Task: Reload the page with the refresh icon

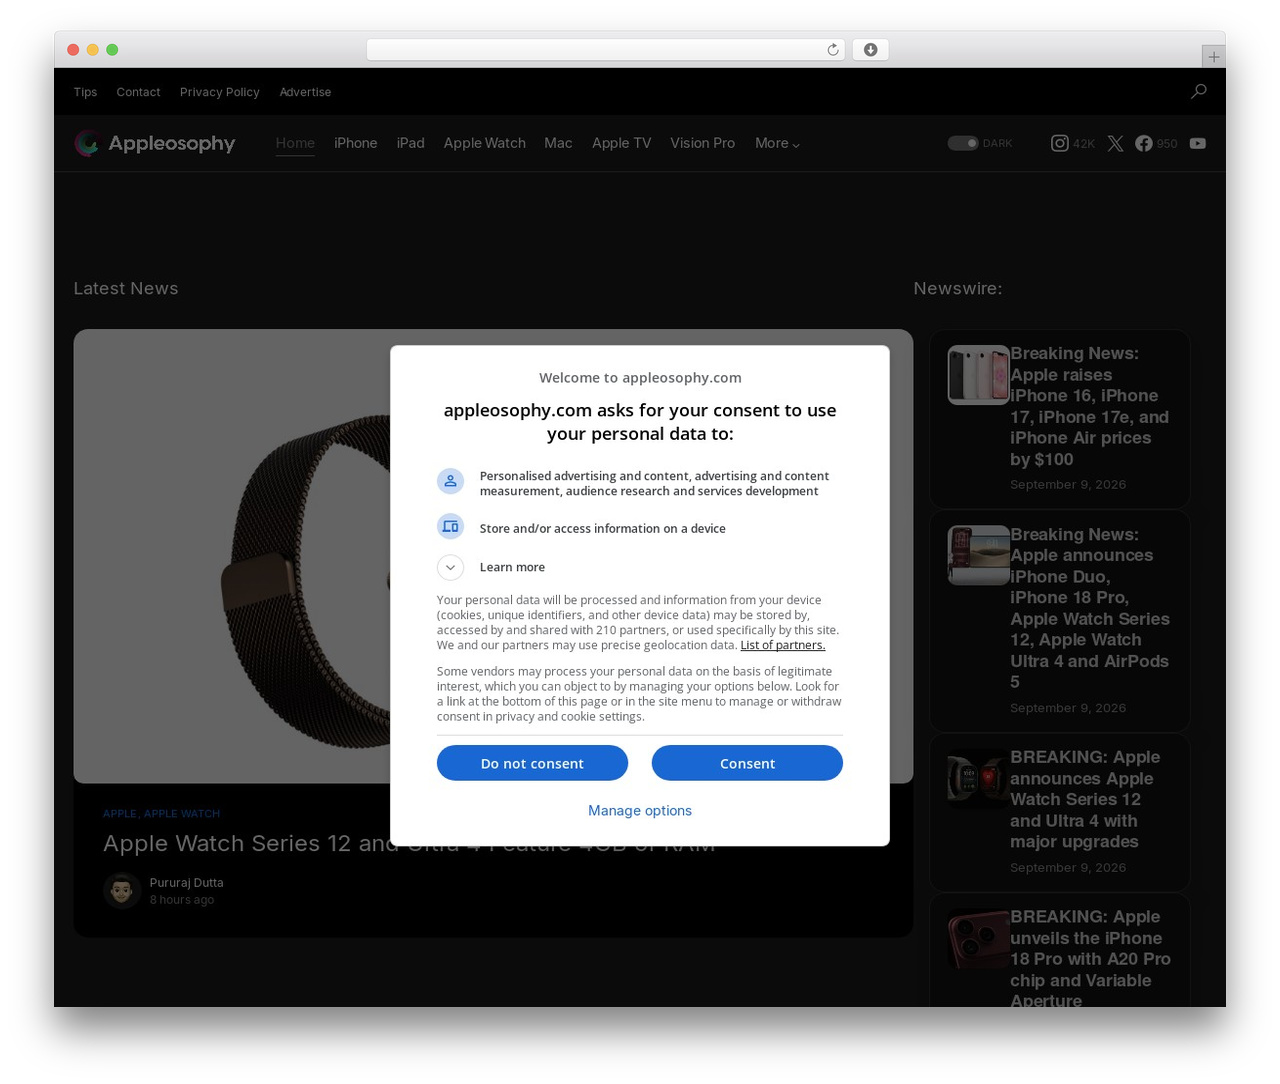Action: click(832, 50)
